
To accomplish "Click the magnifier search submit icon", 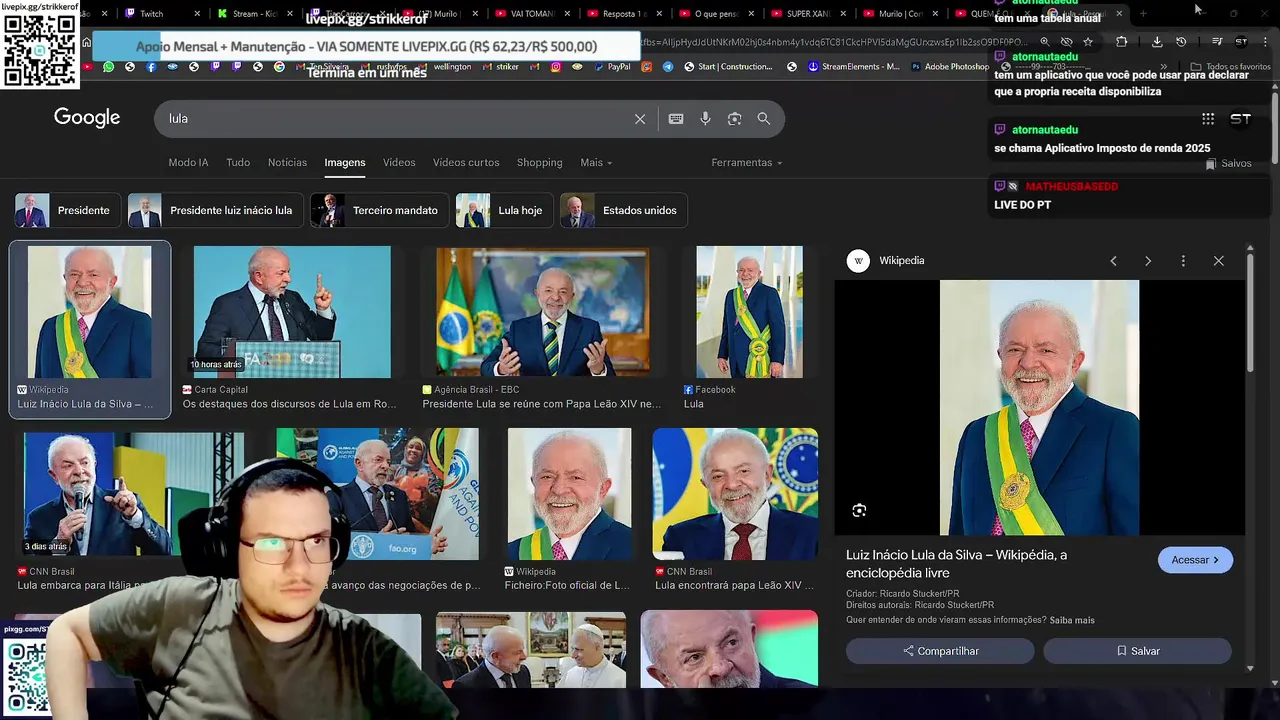I will tap(764, 119).
